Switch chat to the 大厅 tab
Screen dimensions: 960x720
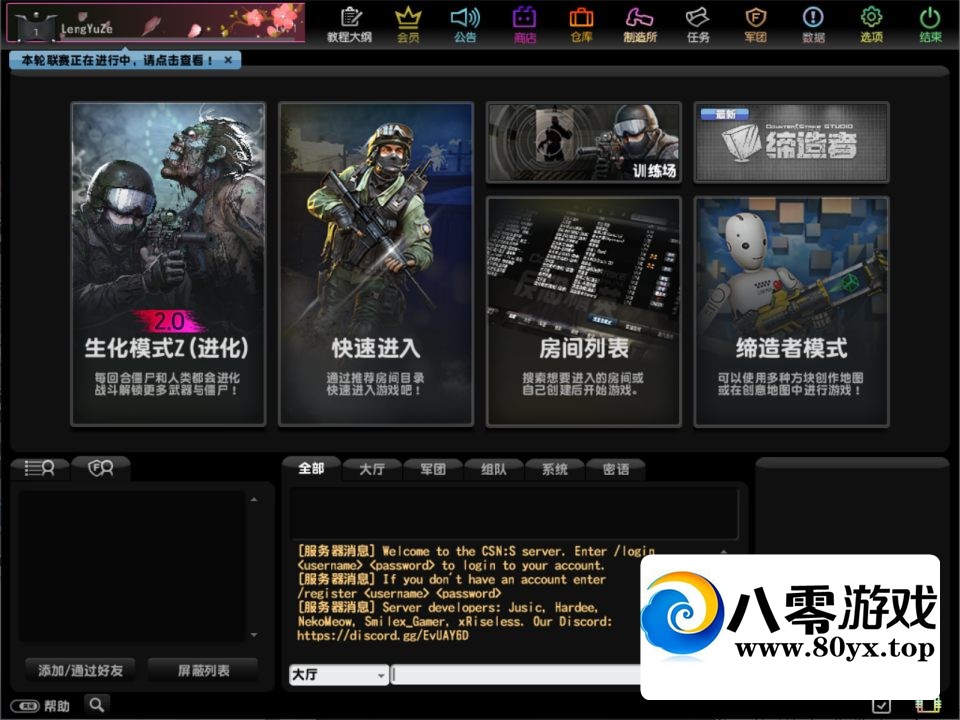click(372, 469)
